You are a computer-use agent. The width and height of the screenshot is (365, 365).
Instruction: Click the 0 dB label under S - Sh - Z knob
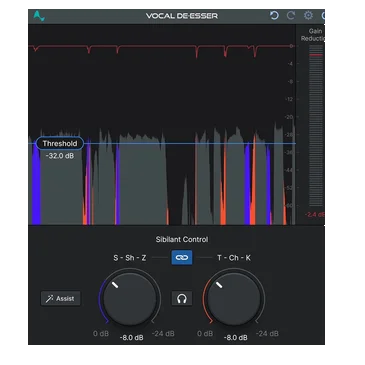[x=101, y=333]
